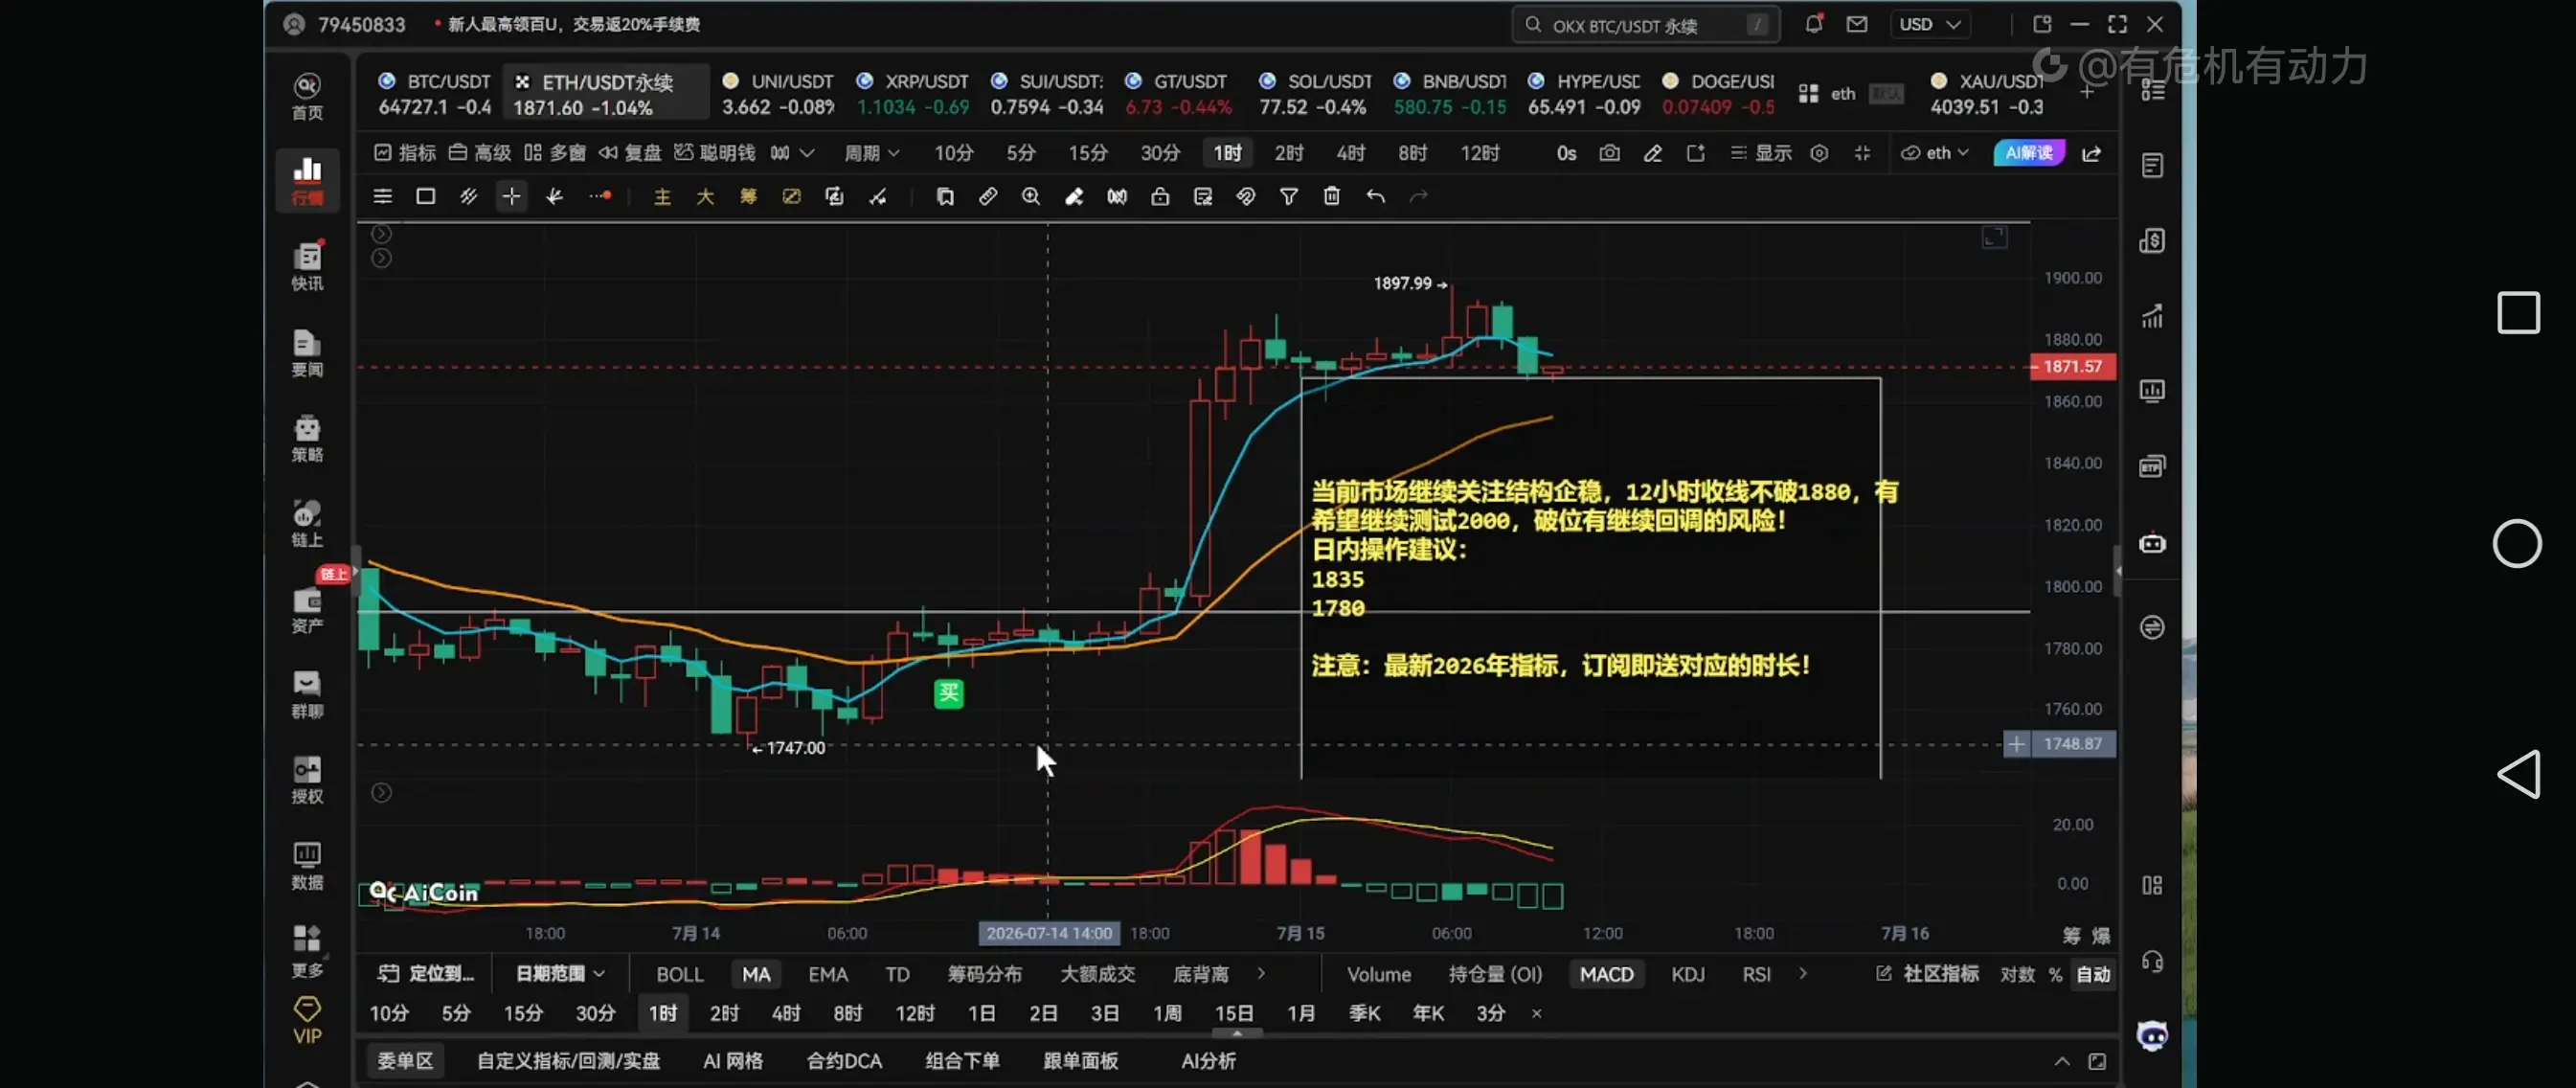Select the crosshair cursor tool
This screenshot has width=2576, height=1088.
[511, 196]
